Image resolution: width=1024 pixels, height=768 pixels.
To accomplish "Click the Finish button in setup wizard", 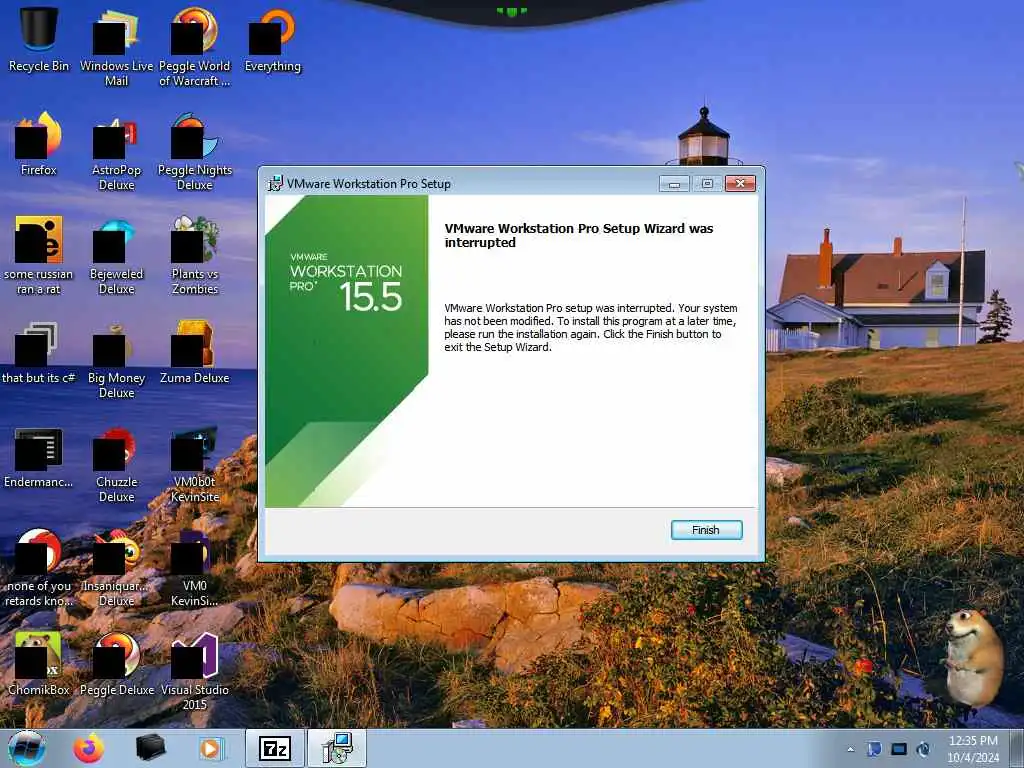I will 706,530.
